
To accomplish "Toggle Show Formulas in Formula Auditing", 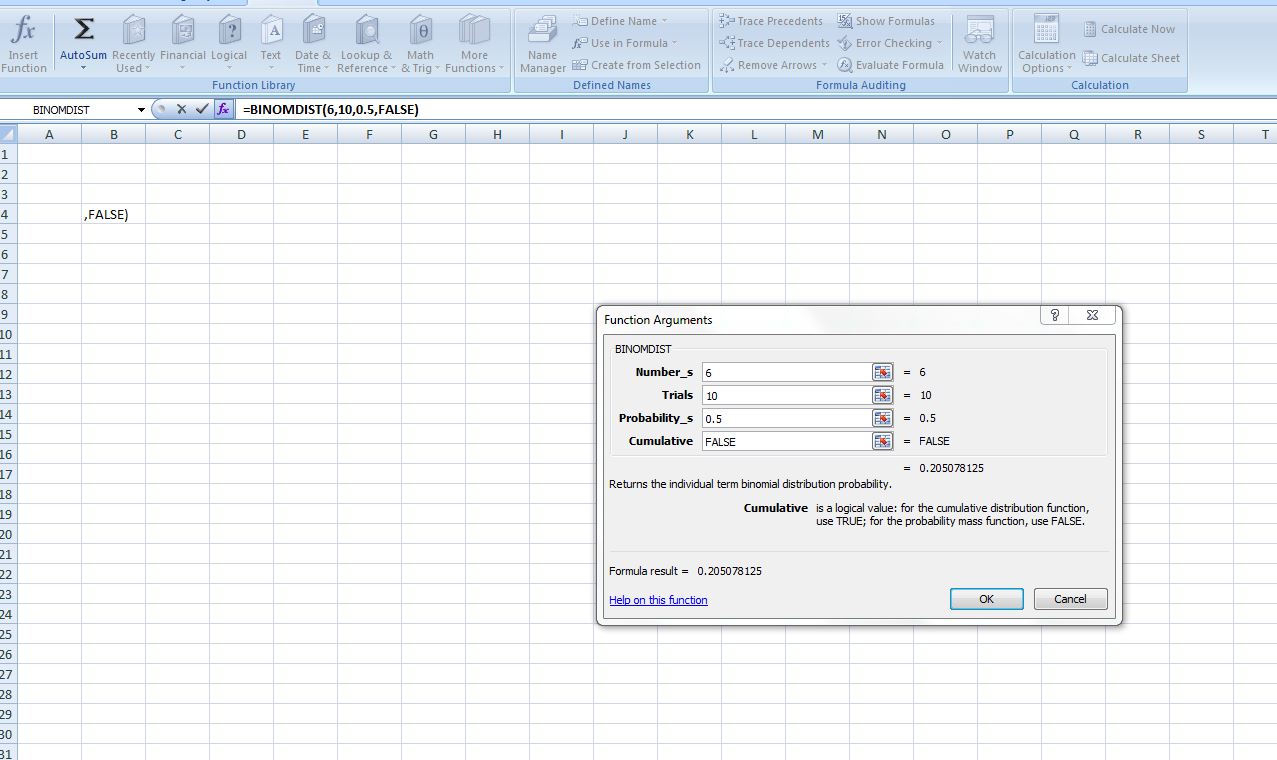I will click(x=886, y=21).
